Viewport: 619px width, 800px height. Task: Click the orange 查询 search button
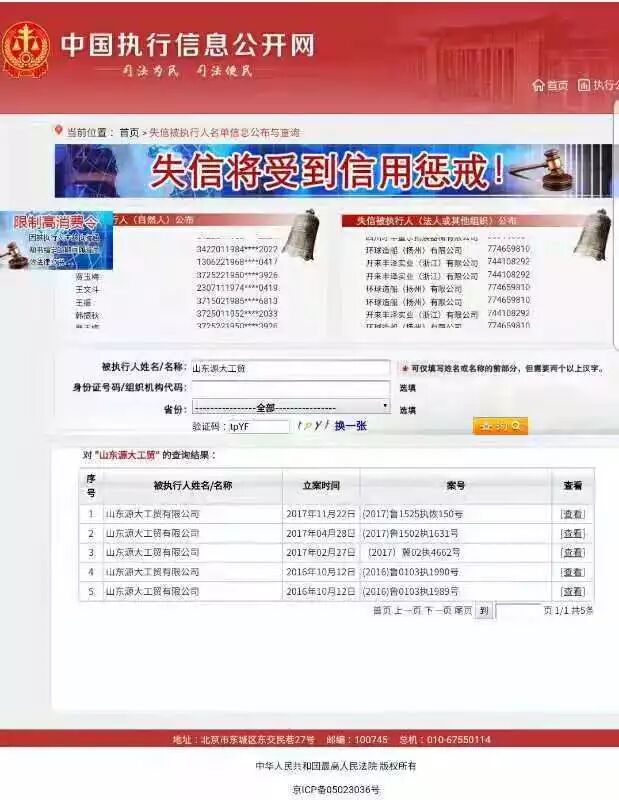point(500,426)
